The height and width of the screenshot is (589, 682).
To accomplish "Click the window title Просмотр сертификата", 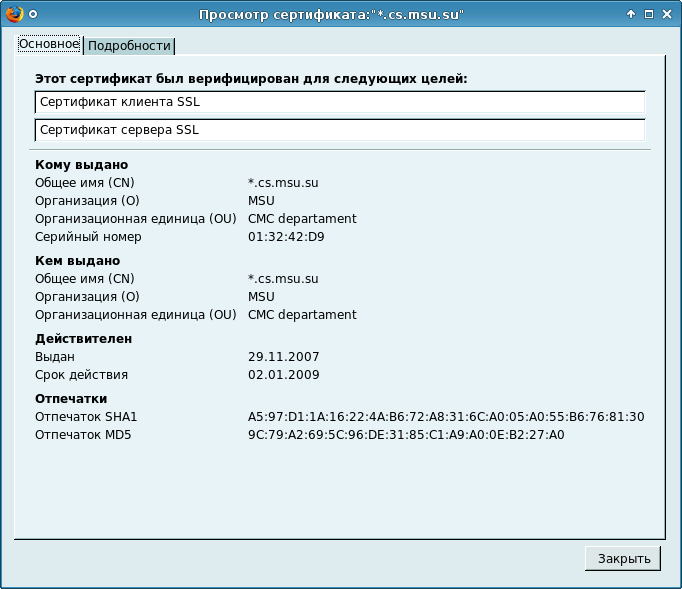I will 331,15.
